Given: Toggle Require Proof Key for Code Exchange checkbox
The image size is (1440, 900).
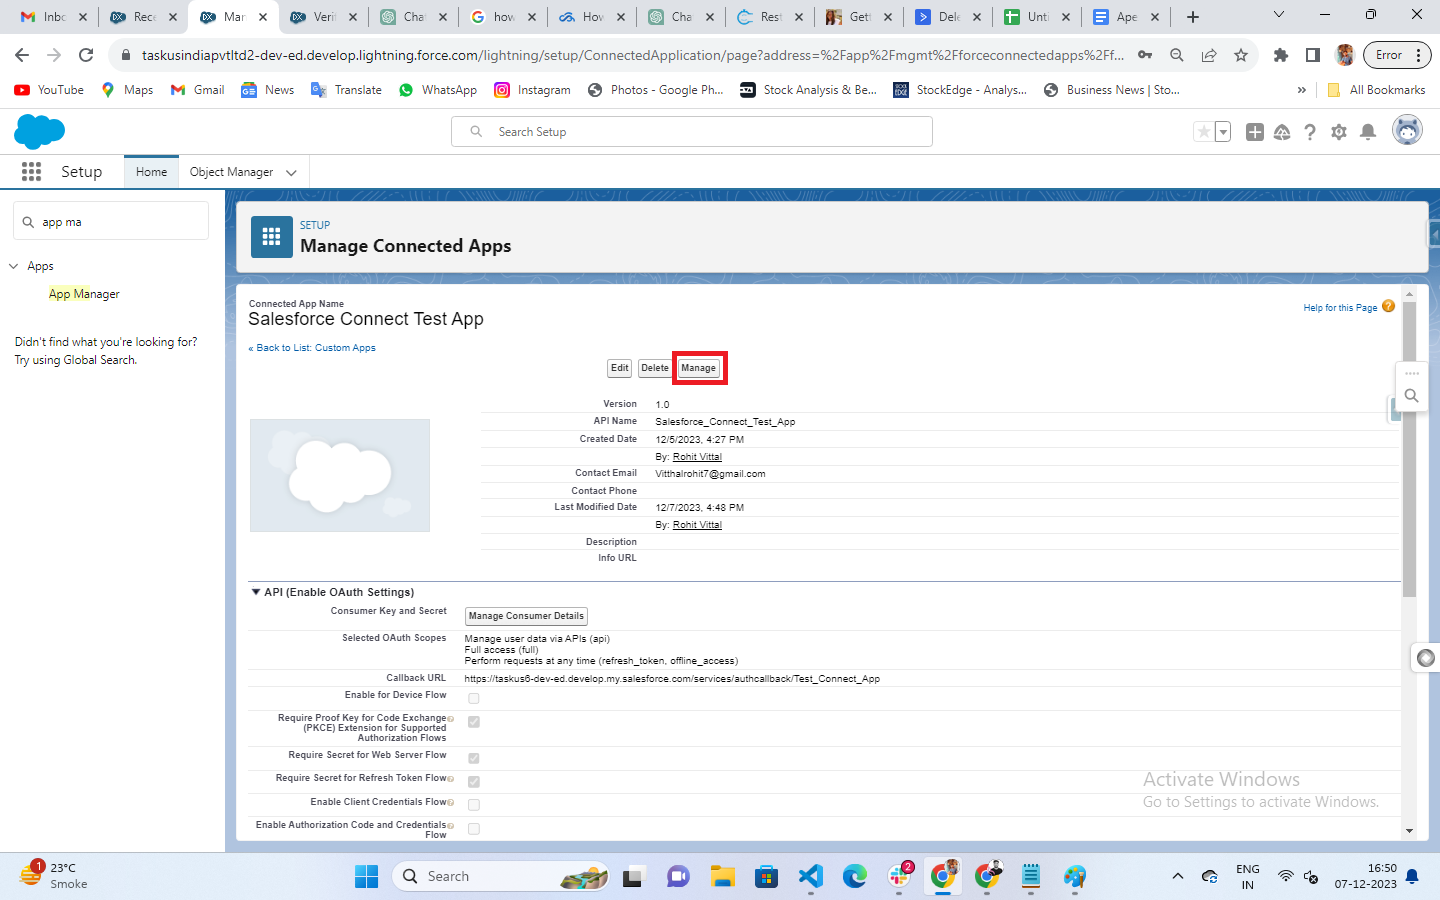Looking at the screenshot, I should click(474, 722).
